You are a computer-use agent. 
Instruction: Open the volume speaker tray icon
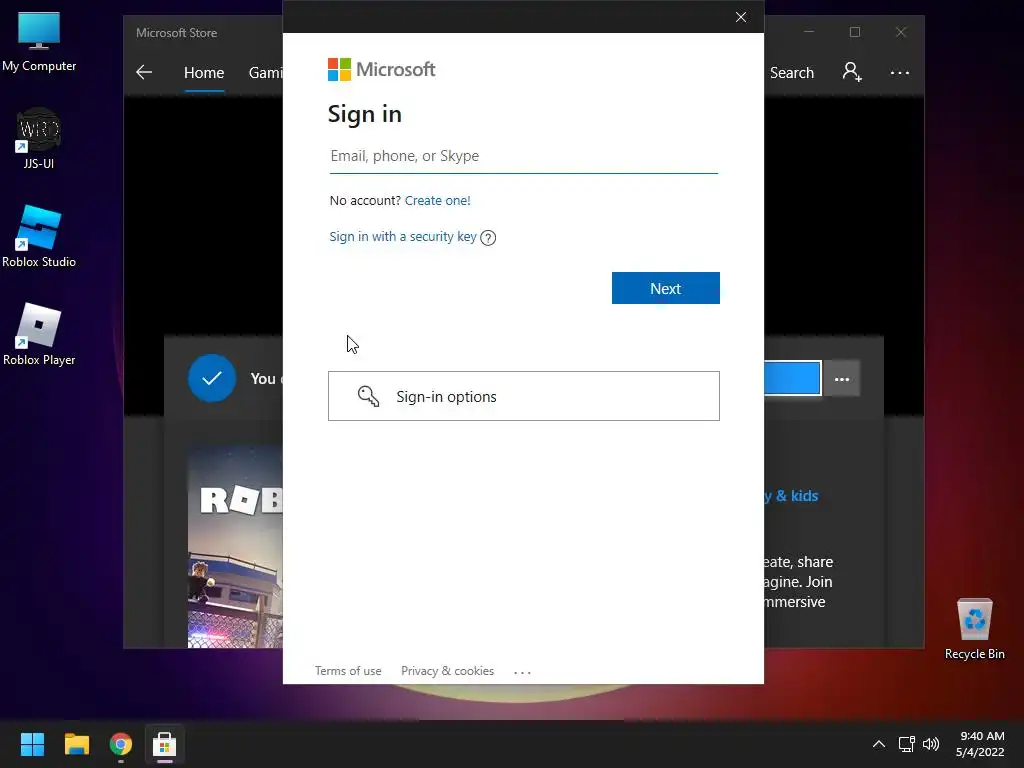pyautogui.click(x=931, y=744)
